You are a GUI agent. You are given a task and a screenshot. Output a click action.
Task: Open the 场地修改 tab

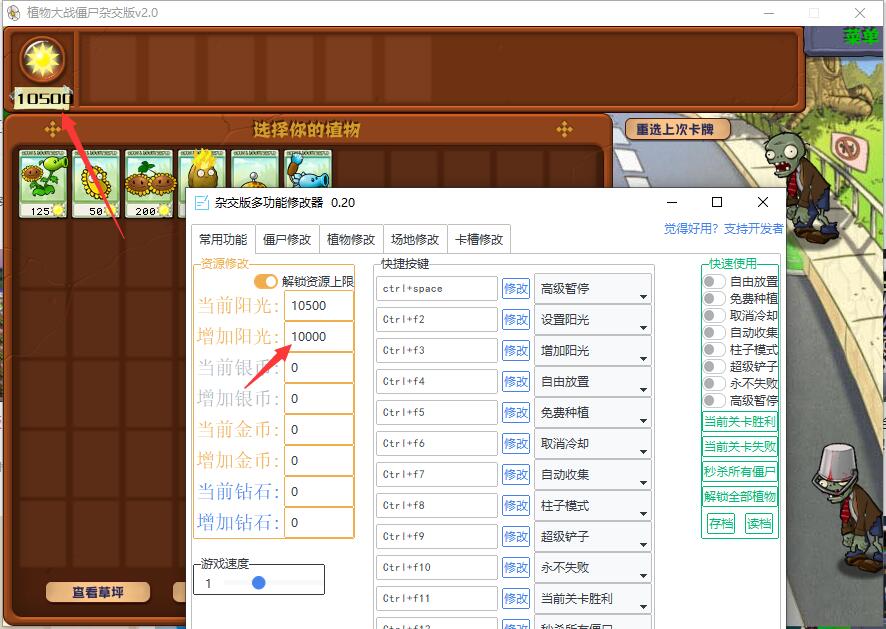415,240
